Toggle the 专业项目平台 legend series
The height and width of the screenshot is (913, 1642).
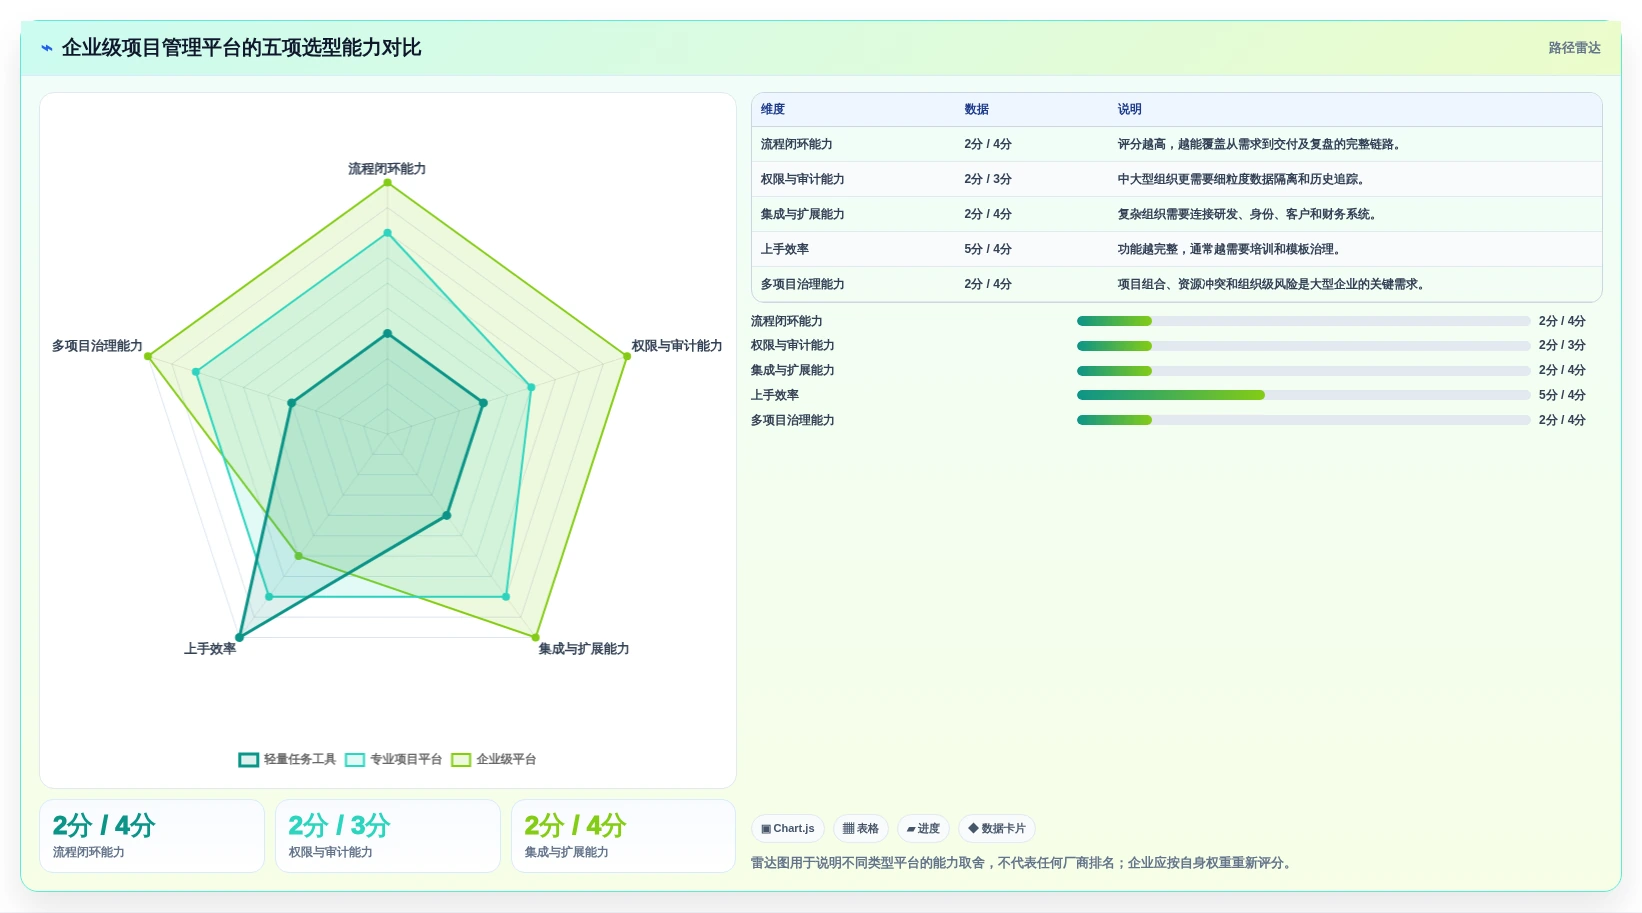pos(393,759)
